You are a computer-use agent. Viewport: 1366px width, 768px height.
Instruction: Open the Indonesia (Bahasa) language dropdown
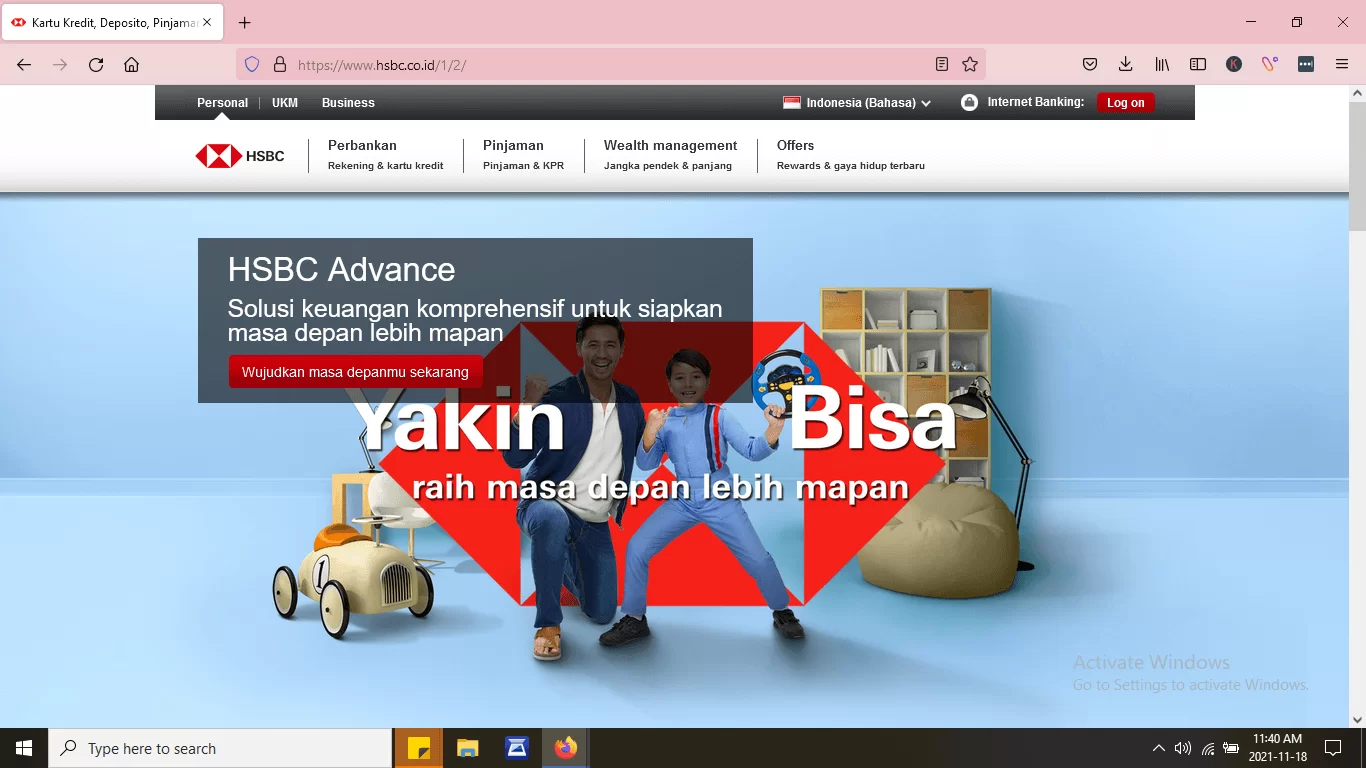coord(868,103)
